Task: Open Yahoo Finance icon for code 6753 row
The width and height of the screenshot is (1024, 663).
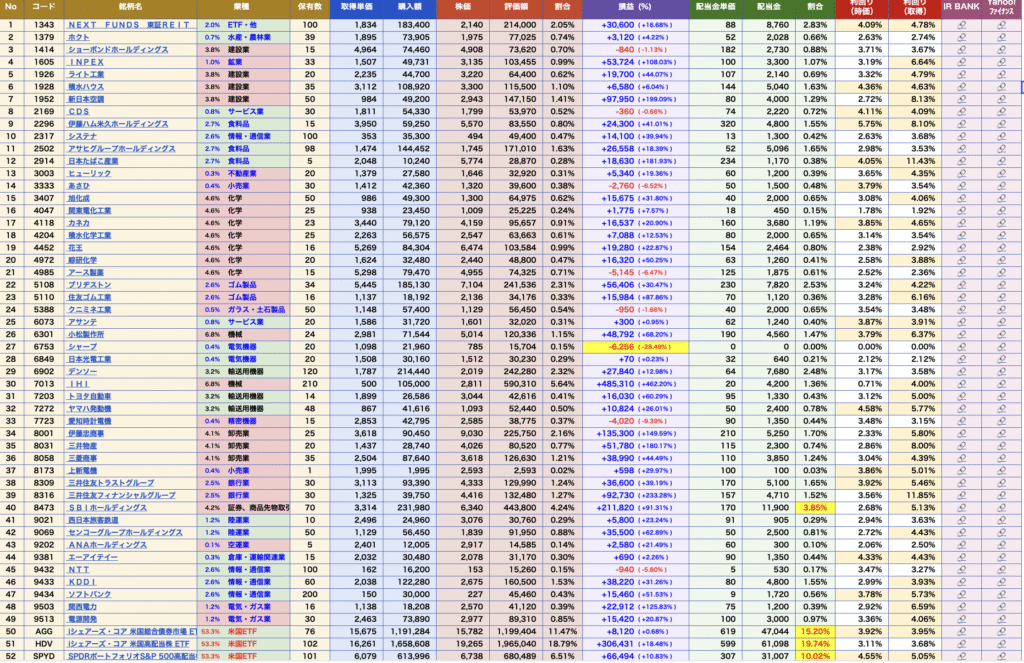Action: (x=1002, y=347)
